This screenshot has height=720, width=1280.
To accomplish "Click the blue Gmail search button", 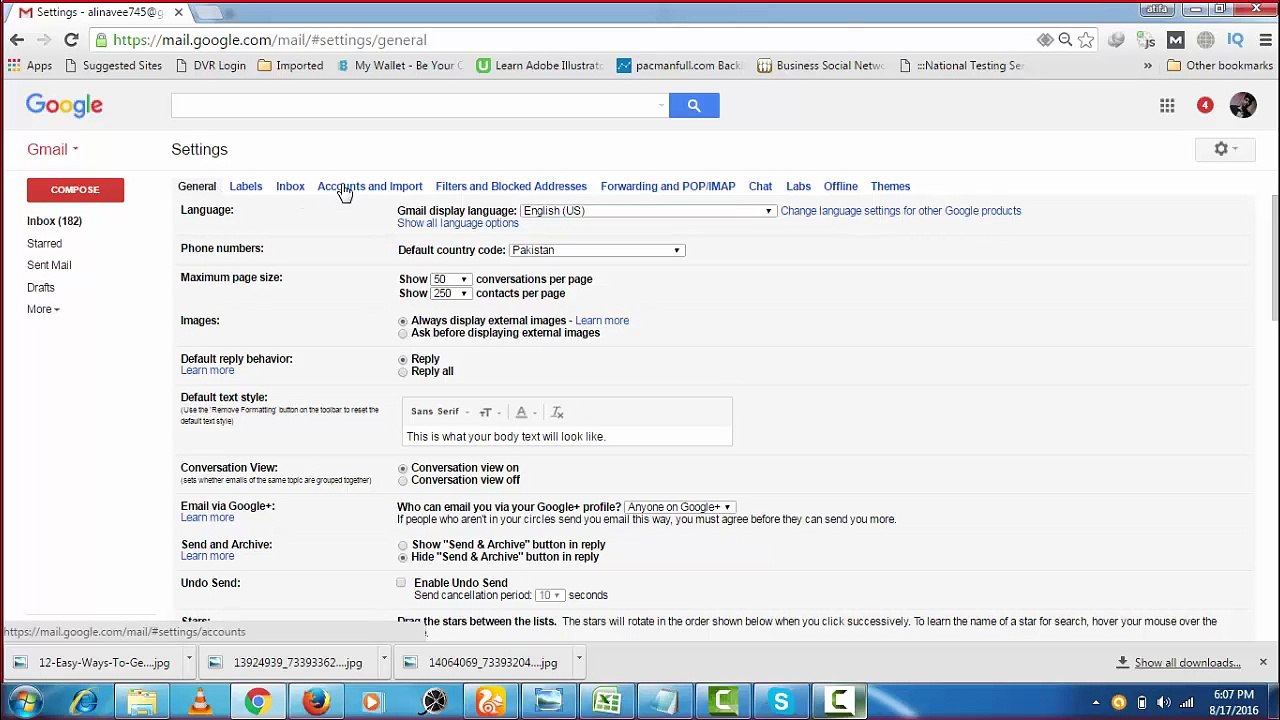I will tap(694, 105).
